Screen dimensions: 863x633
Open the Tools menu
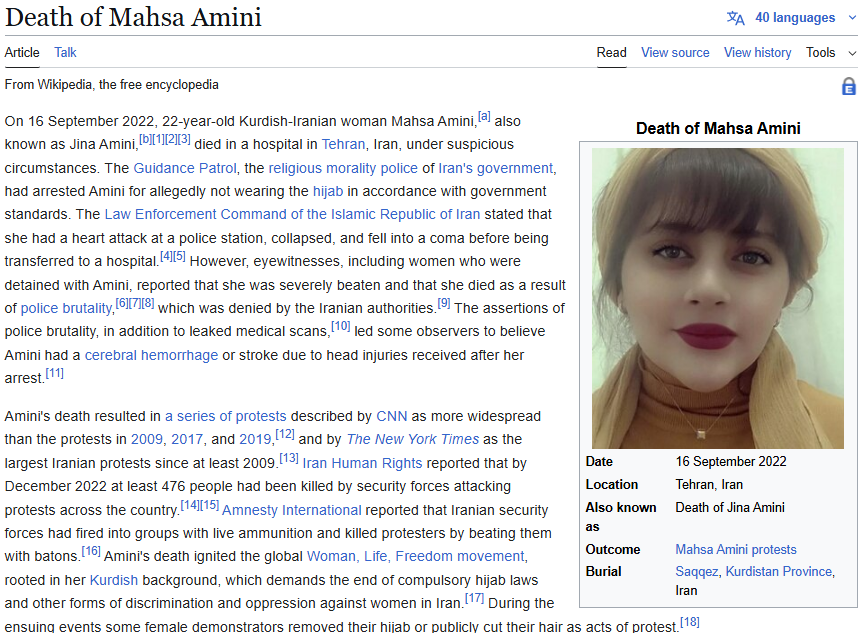[x=821, y=53]
